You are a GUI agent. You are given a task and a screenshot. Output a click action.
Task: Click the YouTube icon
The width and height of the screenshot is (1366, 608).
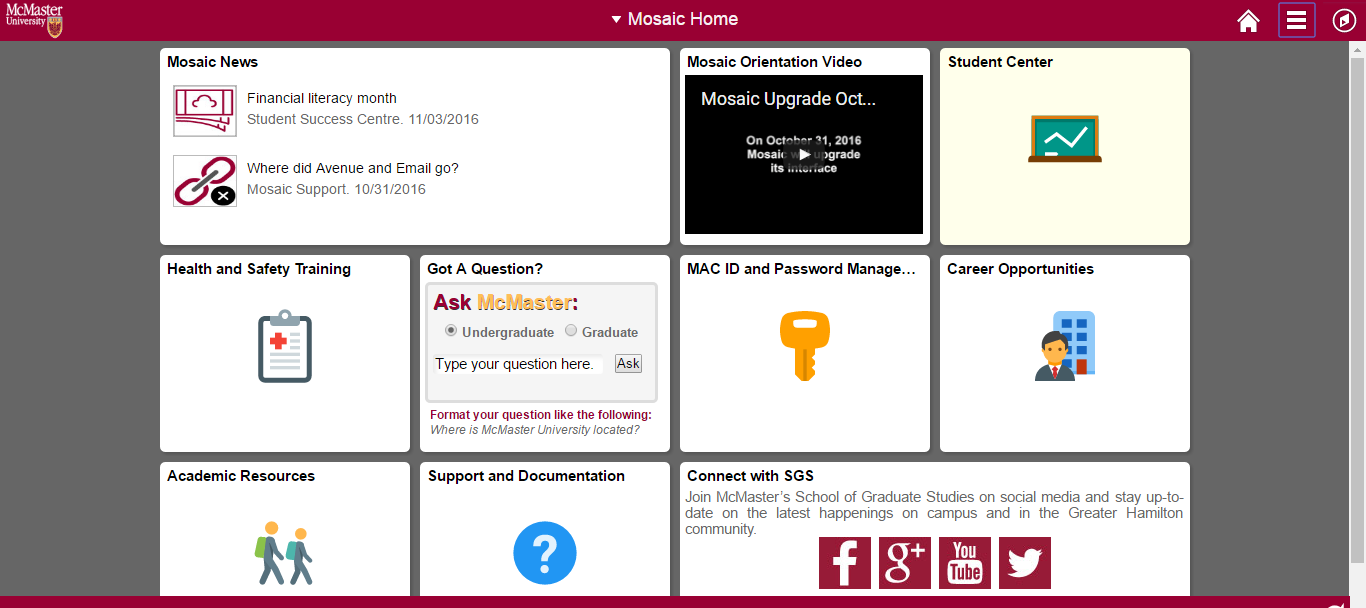click(964, 563)
